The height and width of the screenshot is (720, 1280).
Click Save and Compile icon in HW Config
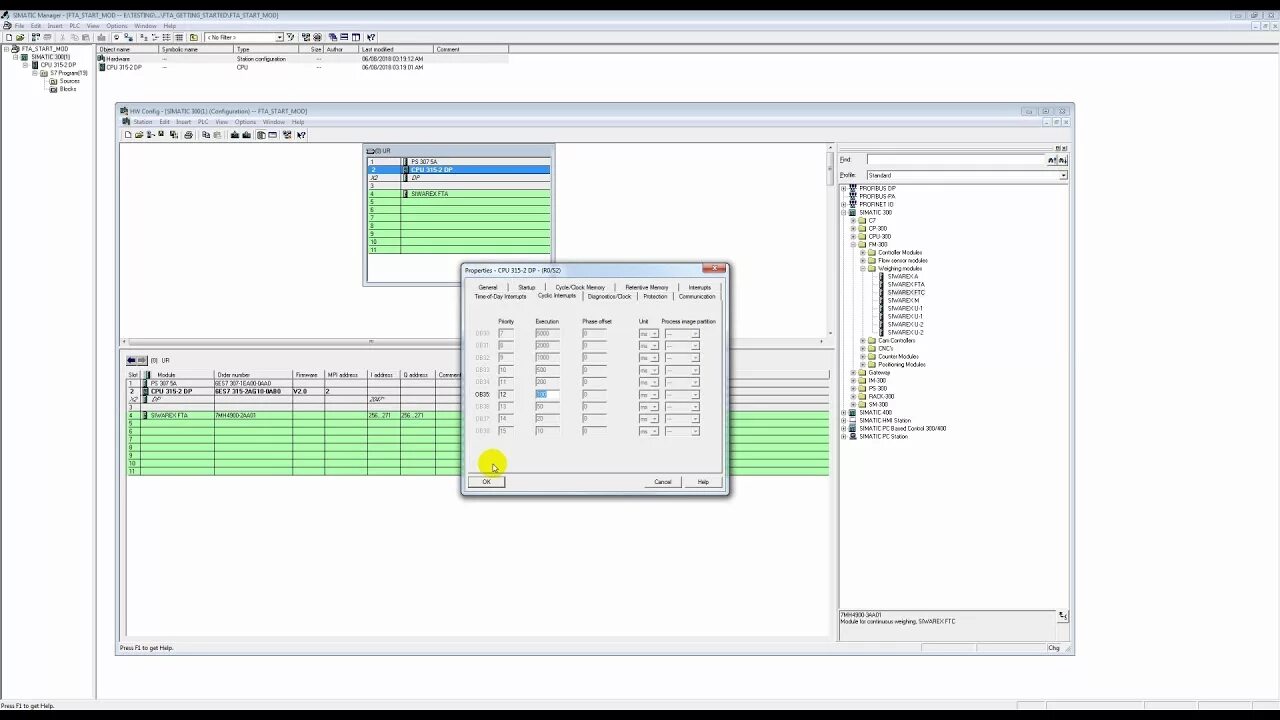point(174,135)
